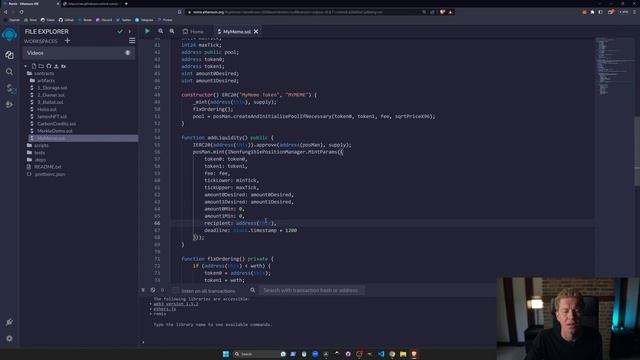This screenshot has width=640, height=360.
Task: Click browser reload button
Action: (21, 12)
